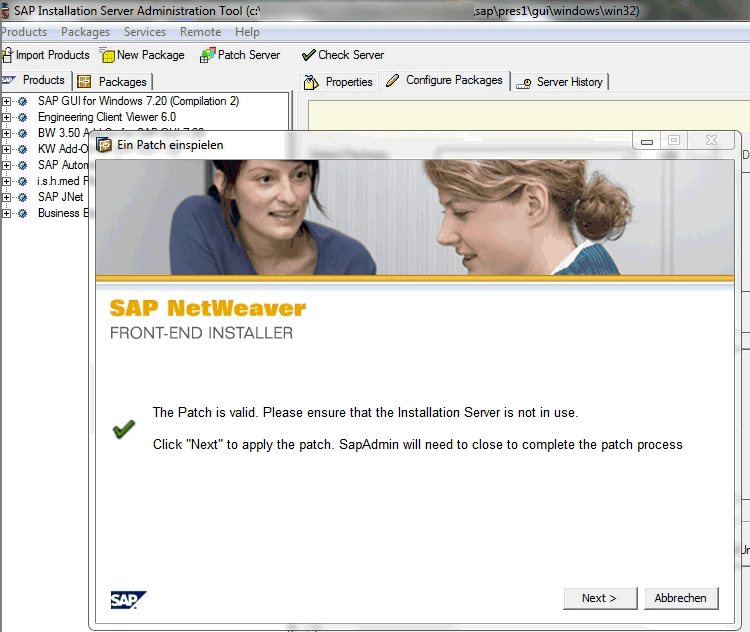The image size is (750, 632).
Task: Select Engineering Client Viewer 6.0 product
Action: tap(107, 117)
